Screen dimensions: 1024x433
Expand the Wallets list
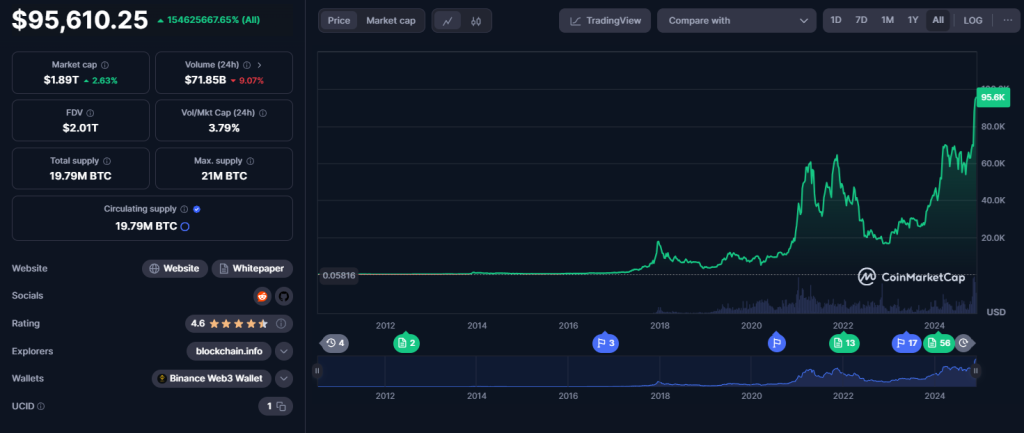(283, 378)
